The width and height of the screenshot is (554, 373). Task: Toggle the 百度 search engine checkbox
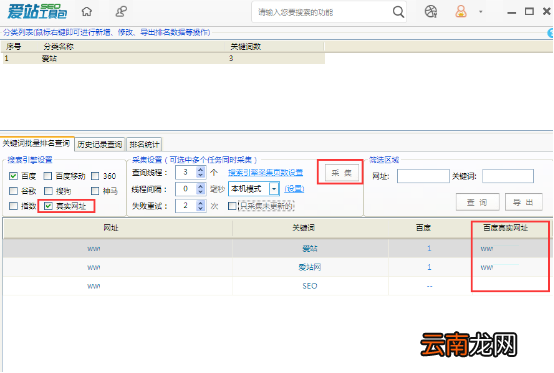tap(13, 176)
